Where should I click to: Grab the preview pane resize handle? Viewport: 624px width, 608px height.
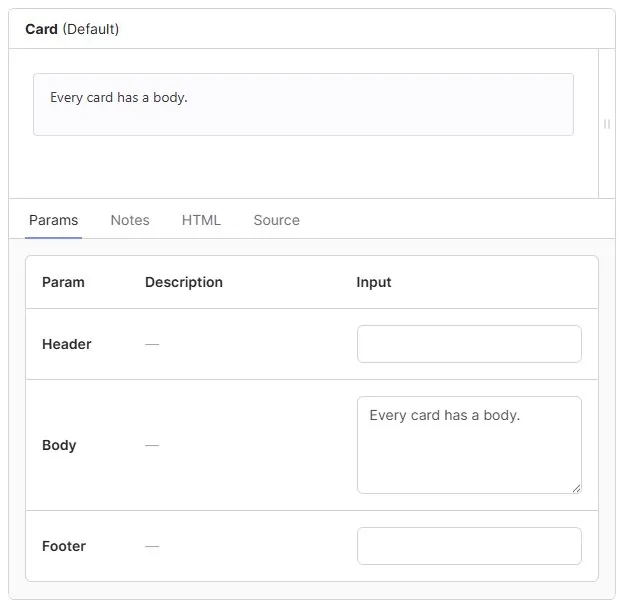606,124
